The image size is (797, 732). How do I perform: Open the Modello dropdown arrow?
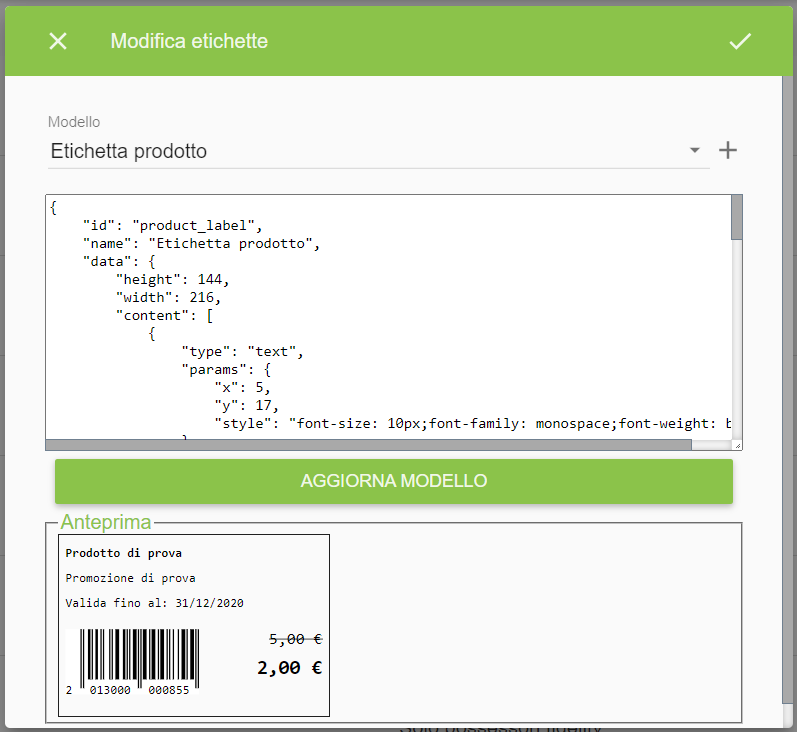[694, 150]
